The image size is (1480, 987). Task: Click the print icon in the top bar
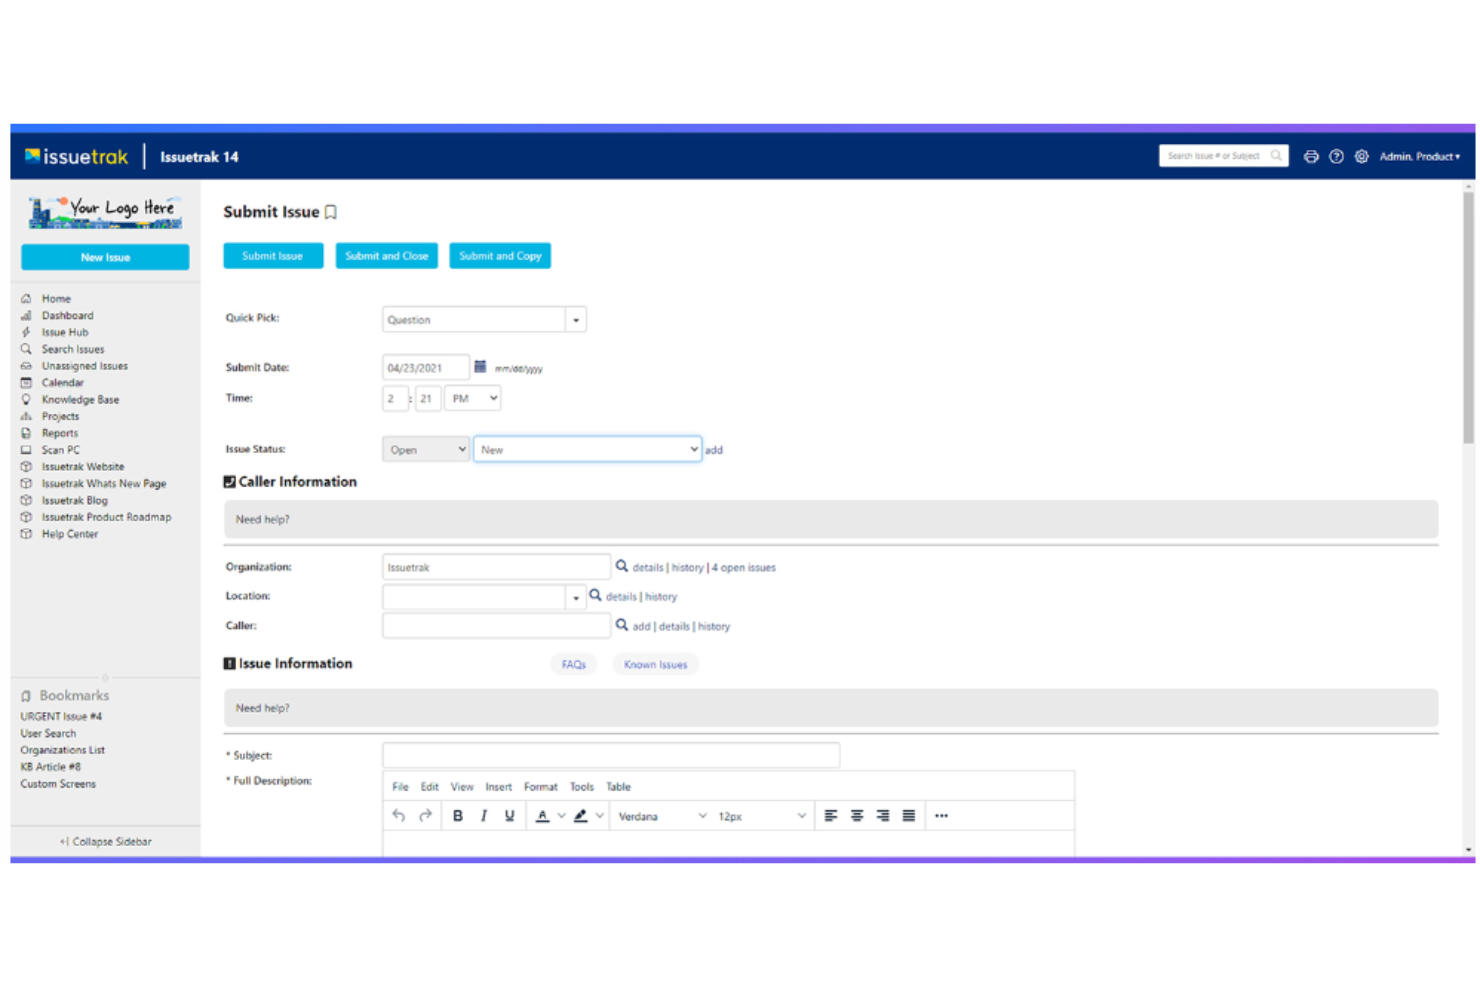[1311, 157]
